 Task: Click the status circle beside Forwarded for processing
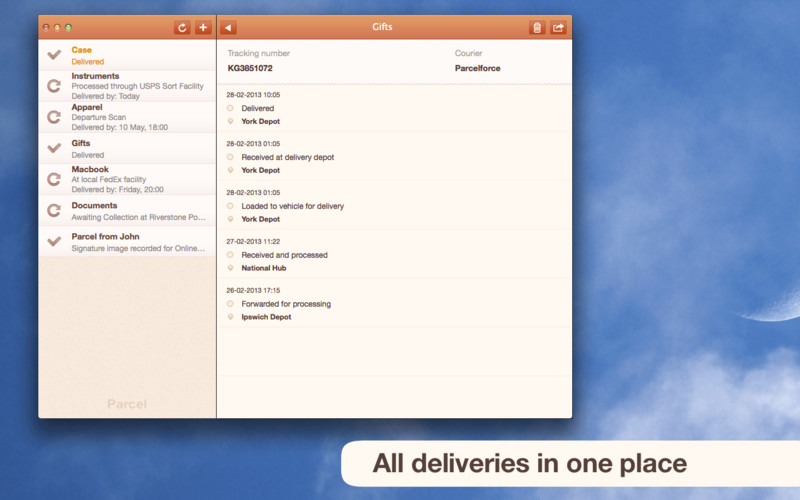click(x=230, y=304)
